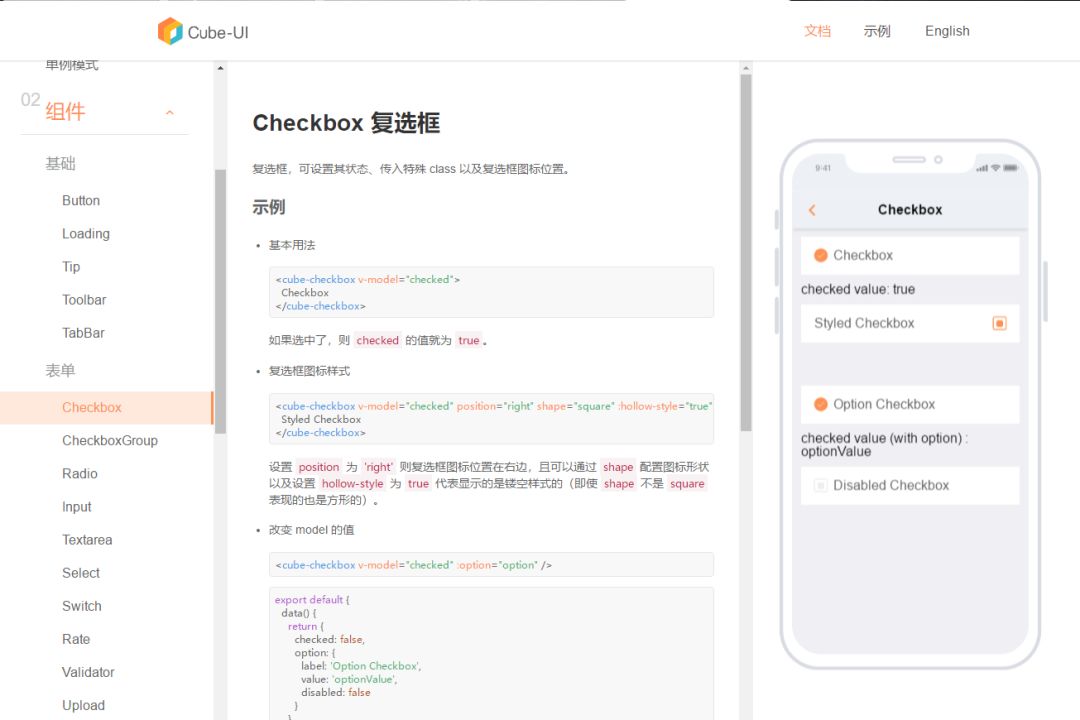Open the 示例 navigation tab
Image resolution: width=1080 pixels, height=720 pixels.
click(877, 31)
